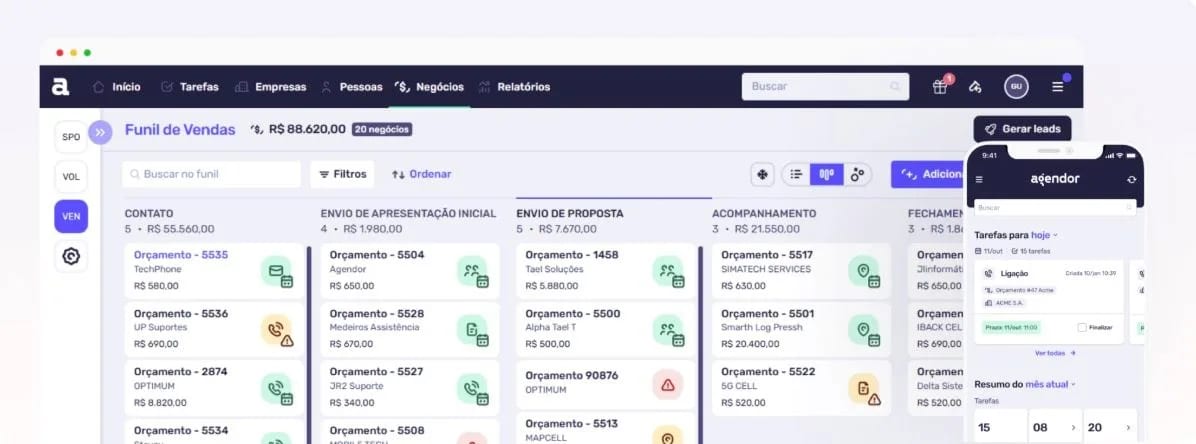Check the Finalizar checkbox in mobile app
1196x444 pixels.
click(x=1082, y=328)
